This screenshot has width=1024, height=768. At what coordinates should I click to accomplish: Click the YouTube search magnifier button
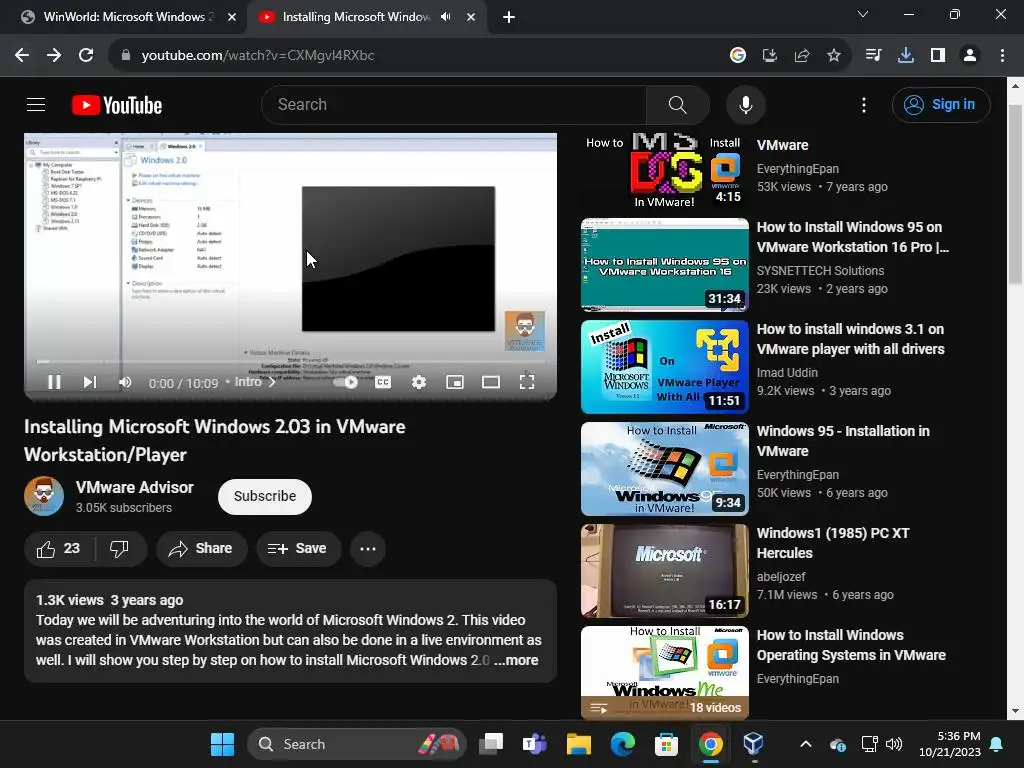click(x=677, y=104)
